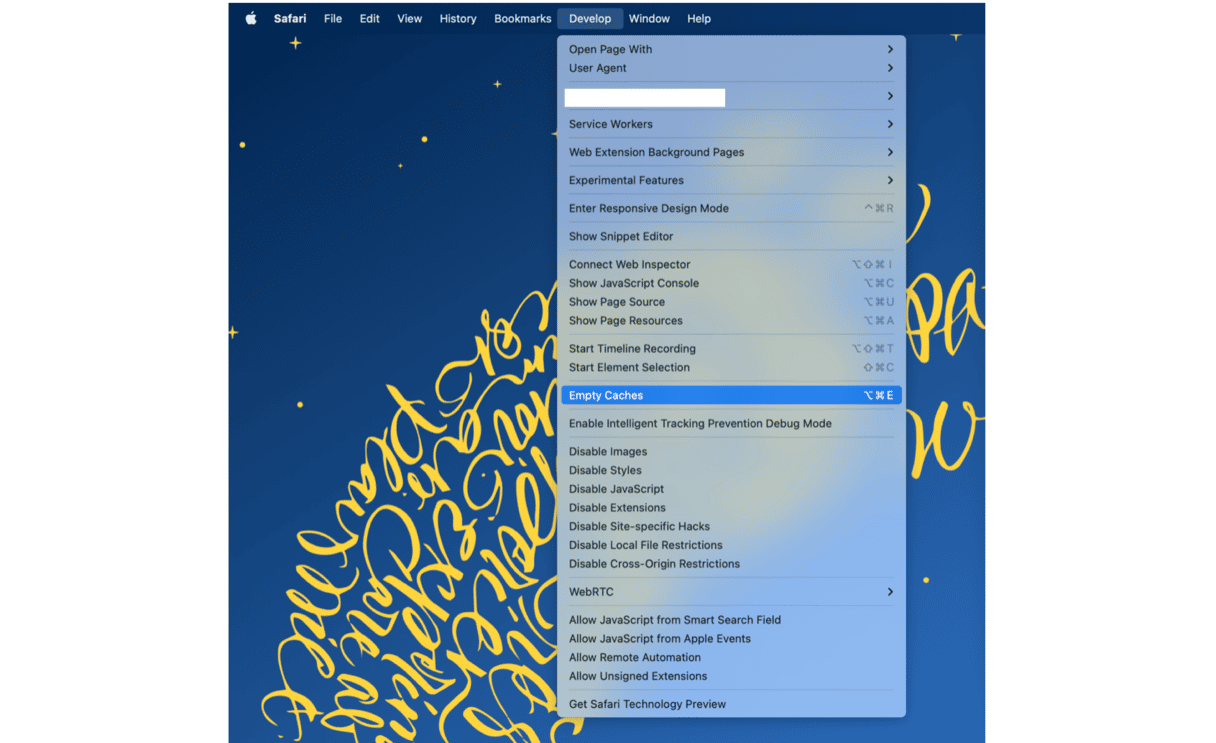
Task: Select Show Page Resources
Action: coord(731,321)
